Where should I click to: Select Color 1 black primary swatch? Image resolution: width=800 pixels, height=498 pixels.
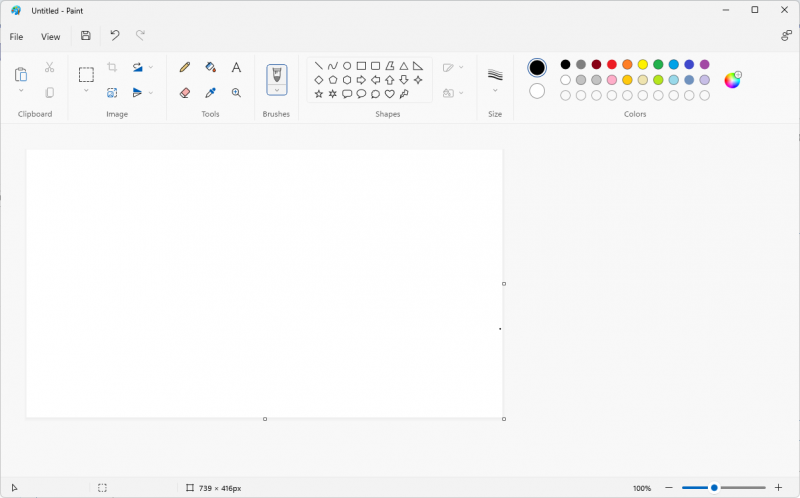(x=537, y=67)
